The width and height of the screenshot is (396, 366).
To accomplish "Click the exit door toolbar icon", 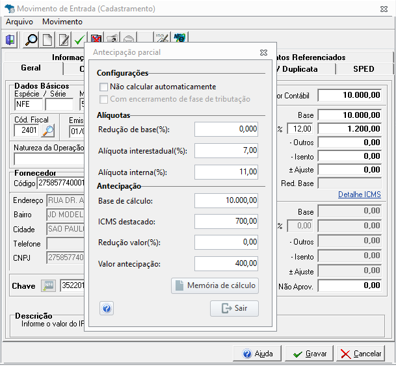I will pos(10,40).
